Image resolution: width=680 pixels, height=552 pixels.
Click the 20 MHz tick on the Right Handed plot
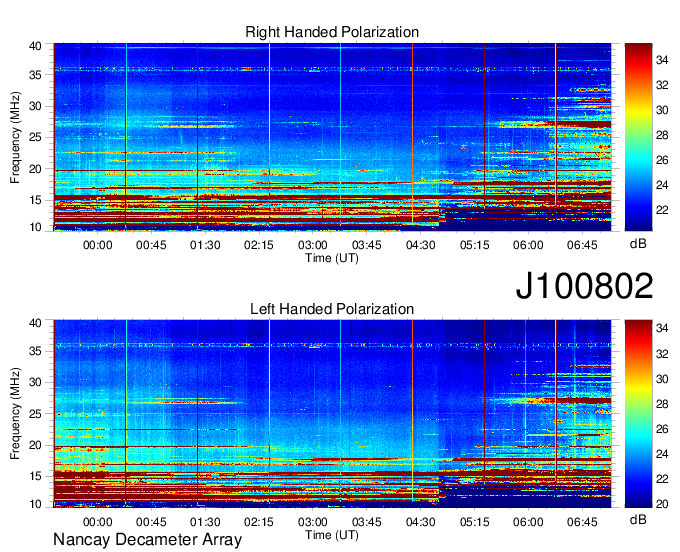(35, 169)
